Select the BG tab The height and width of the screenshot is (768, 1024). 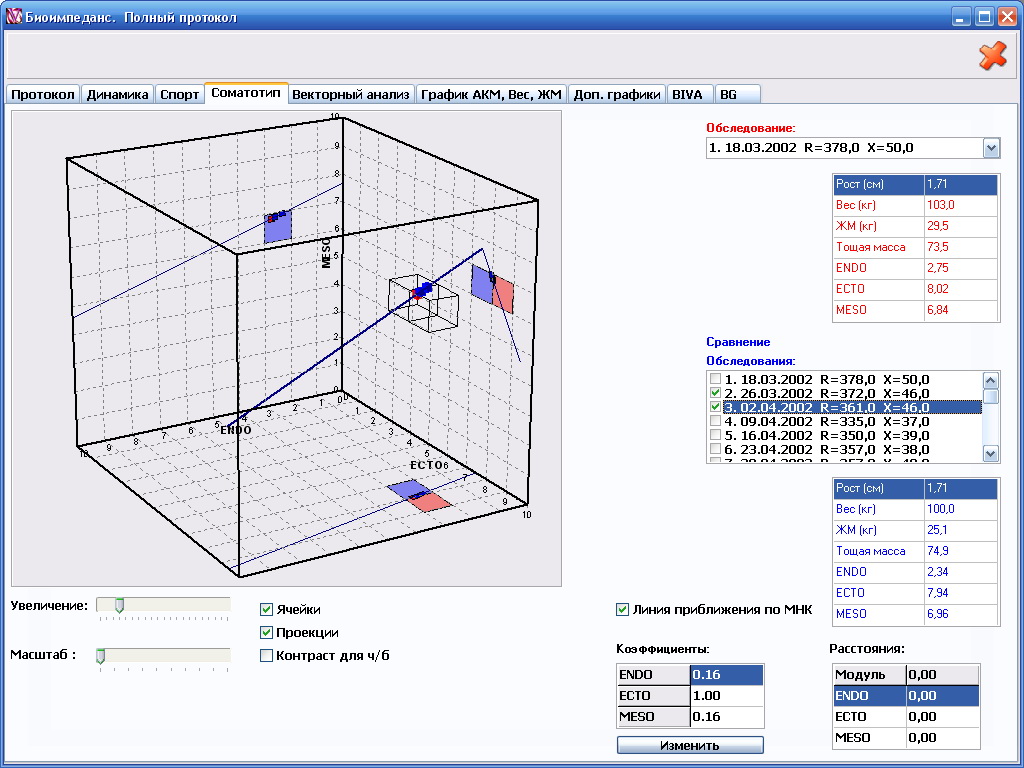[x=737, y=95]
